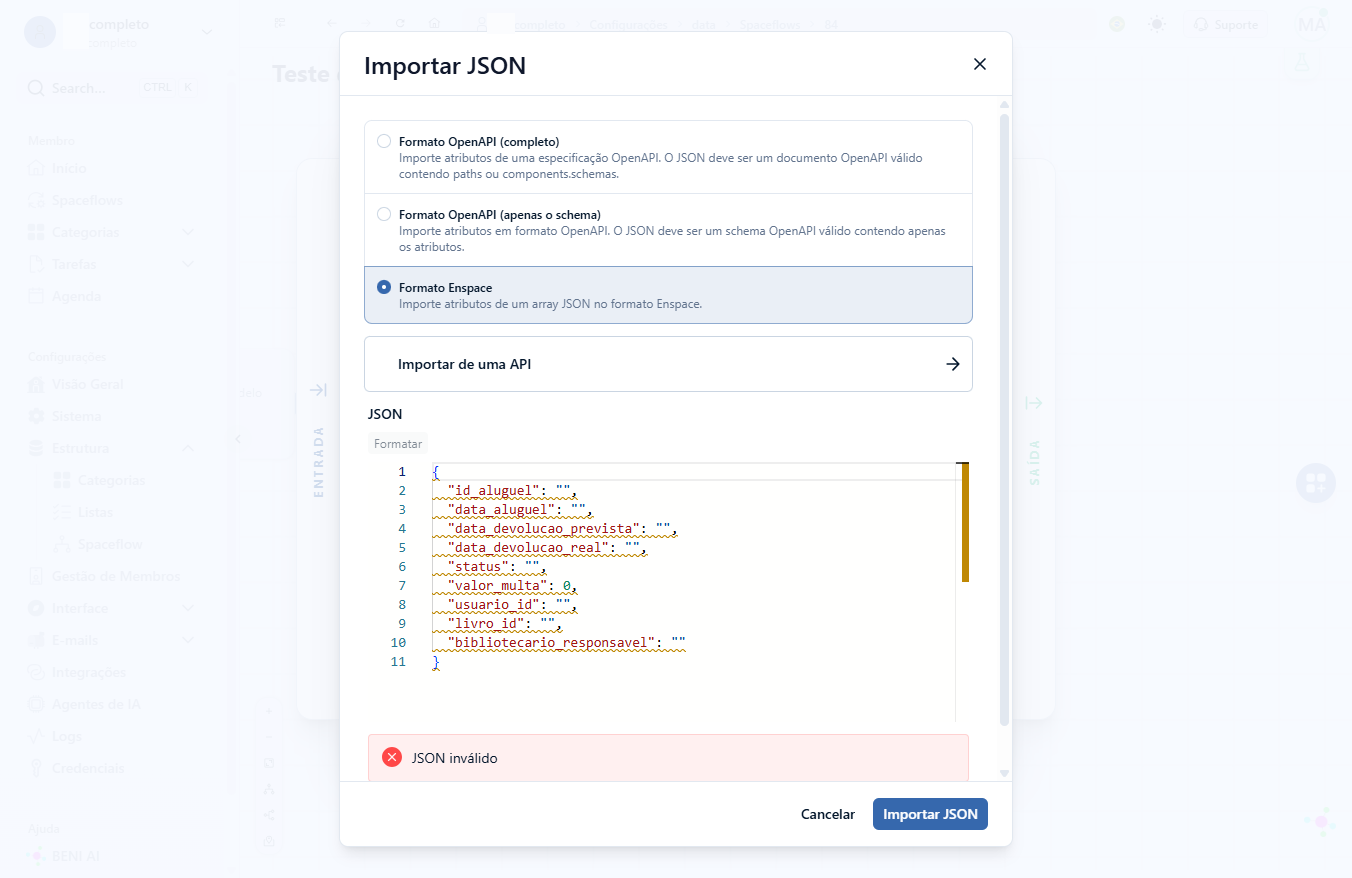Click the dialog scrollbar up arrow
The image size is (1352, 878).
coord(1005,105)
